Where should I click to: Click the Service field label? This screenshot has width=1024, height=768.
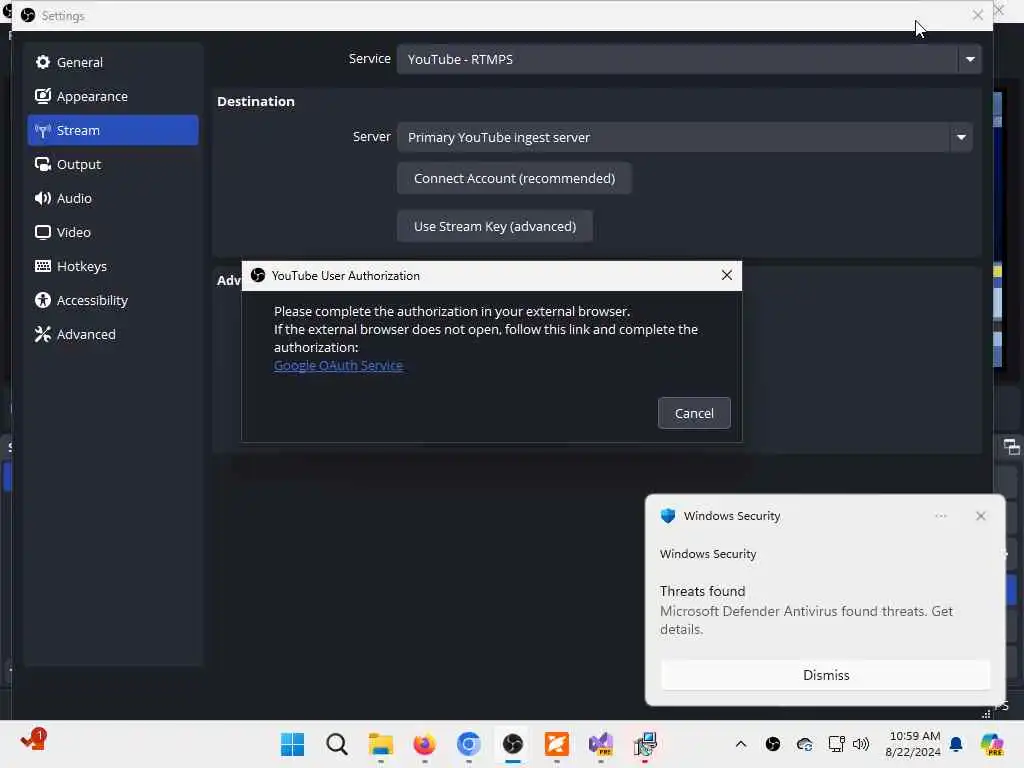369,58
